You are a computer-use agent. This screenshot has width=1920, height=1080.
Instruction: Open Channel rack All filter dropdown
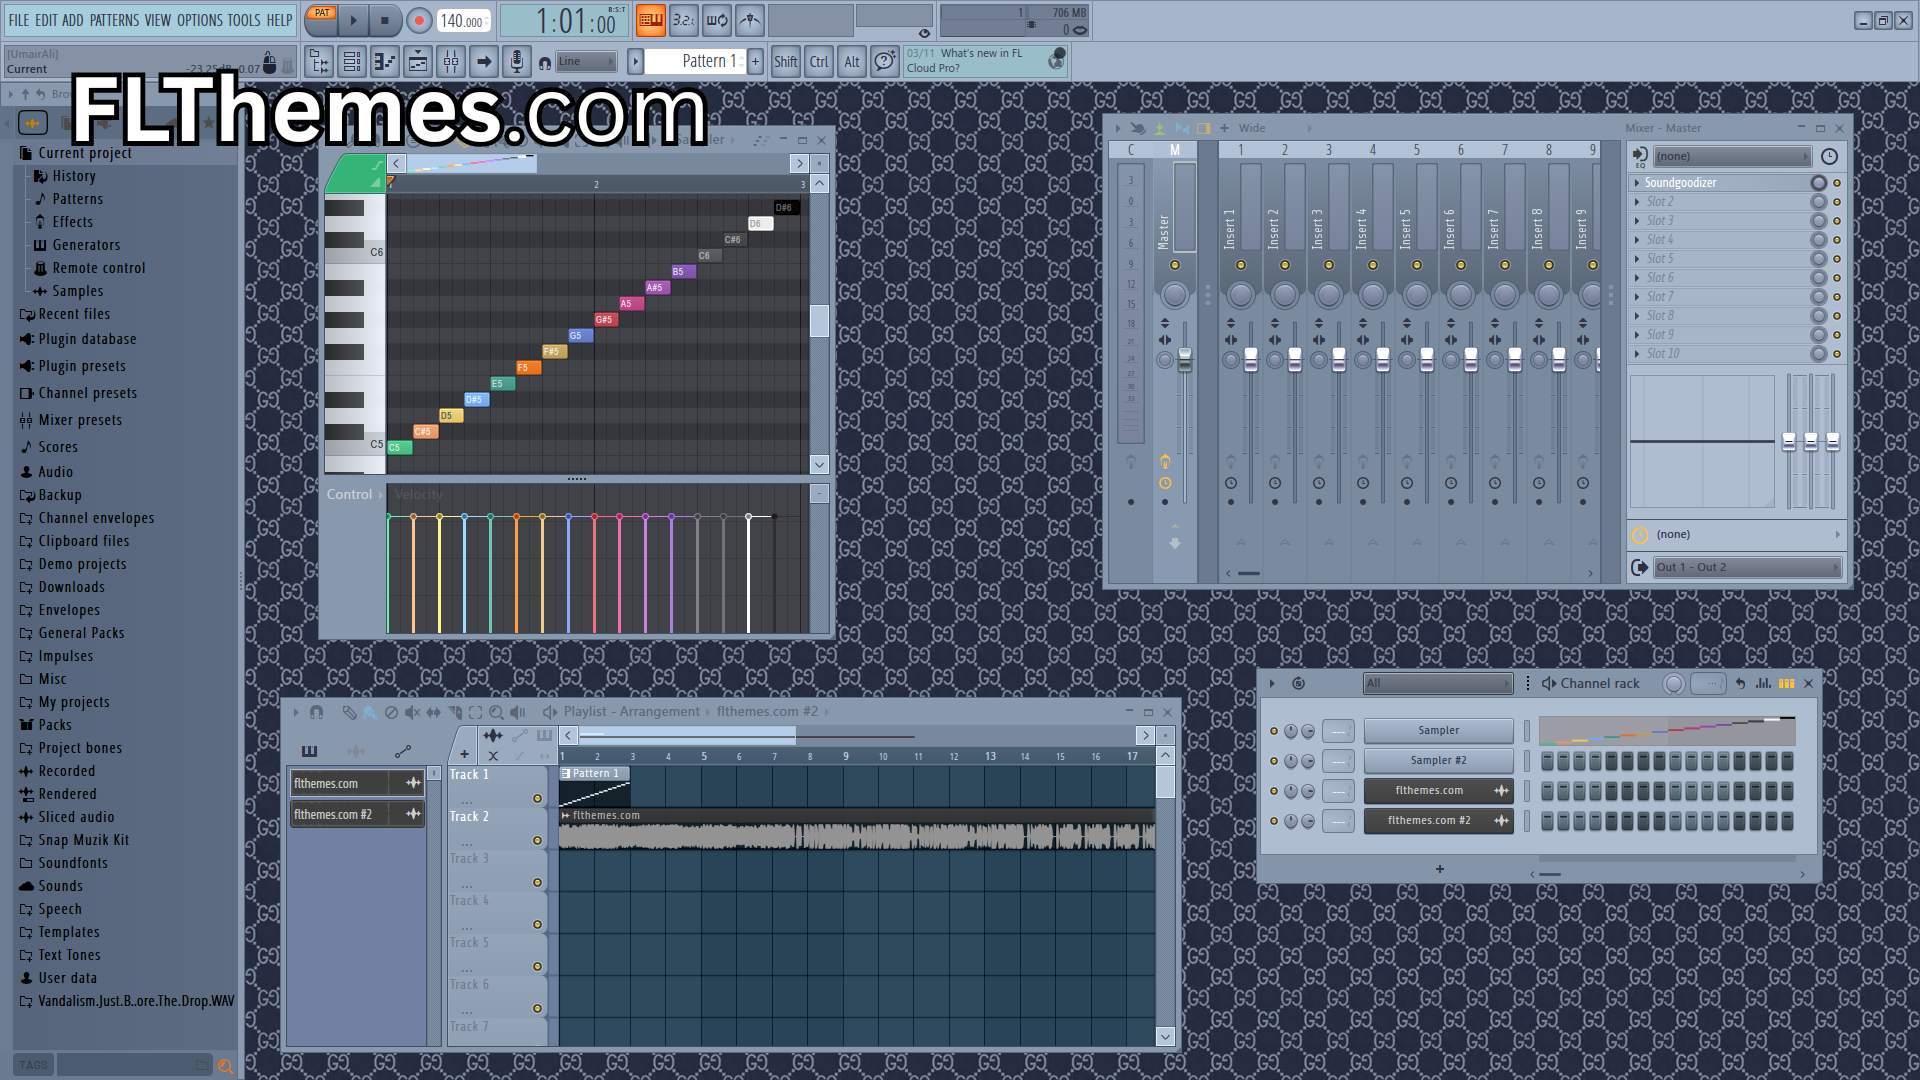pyautogui.click(x=1438, y=684)
